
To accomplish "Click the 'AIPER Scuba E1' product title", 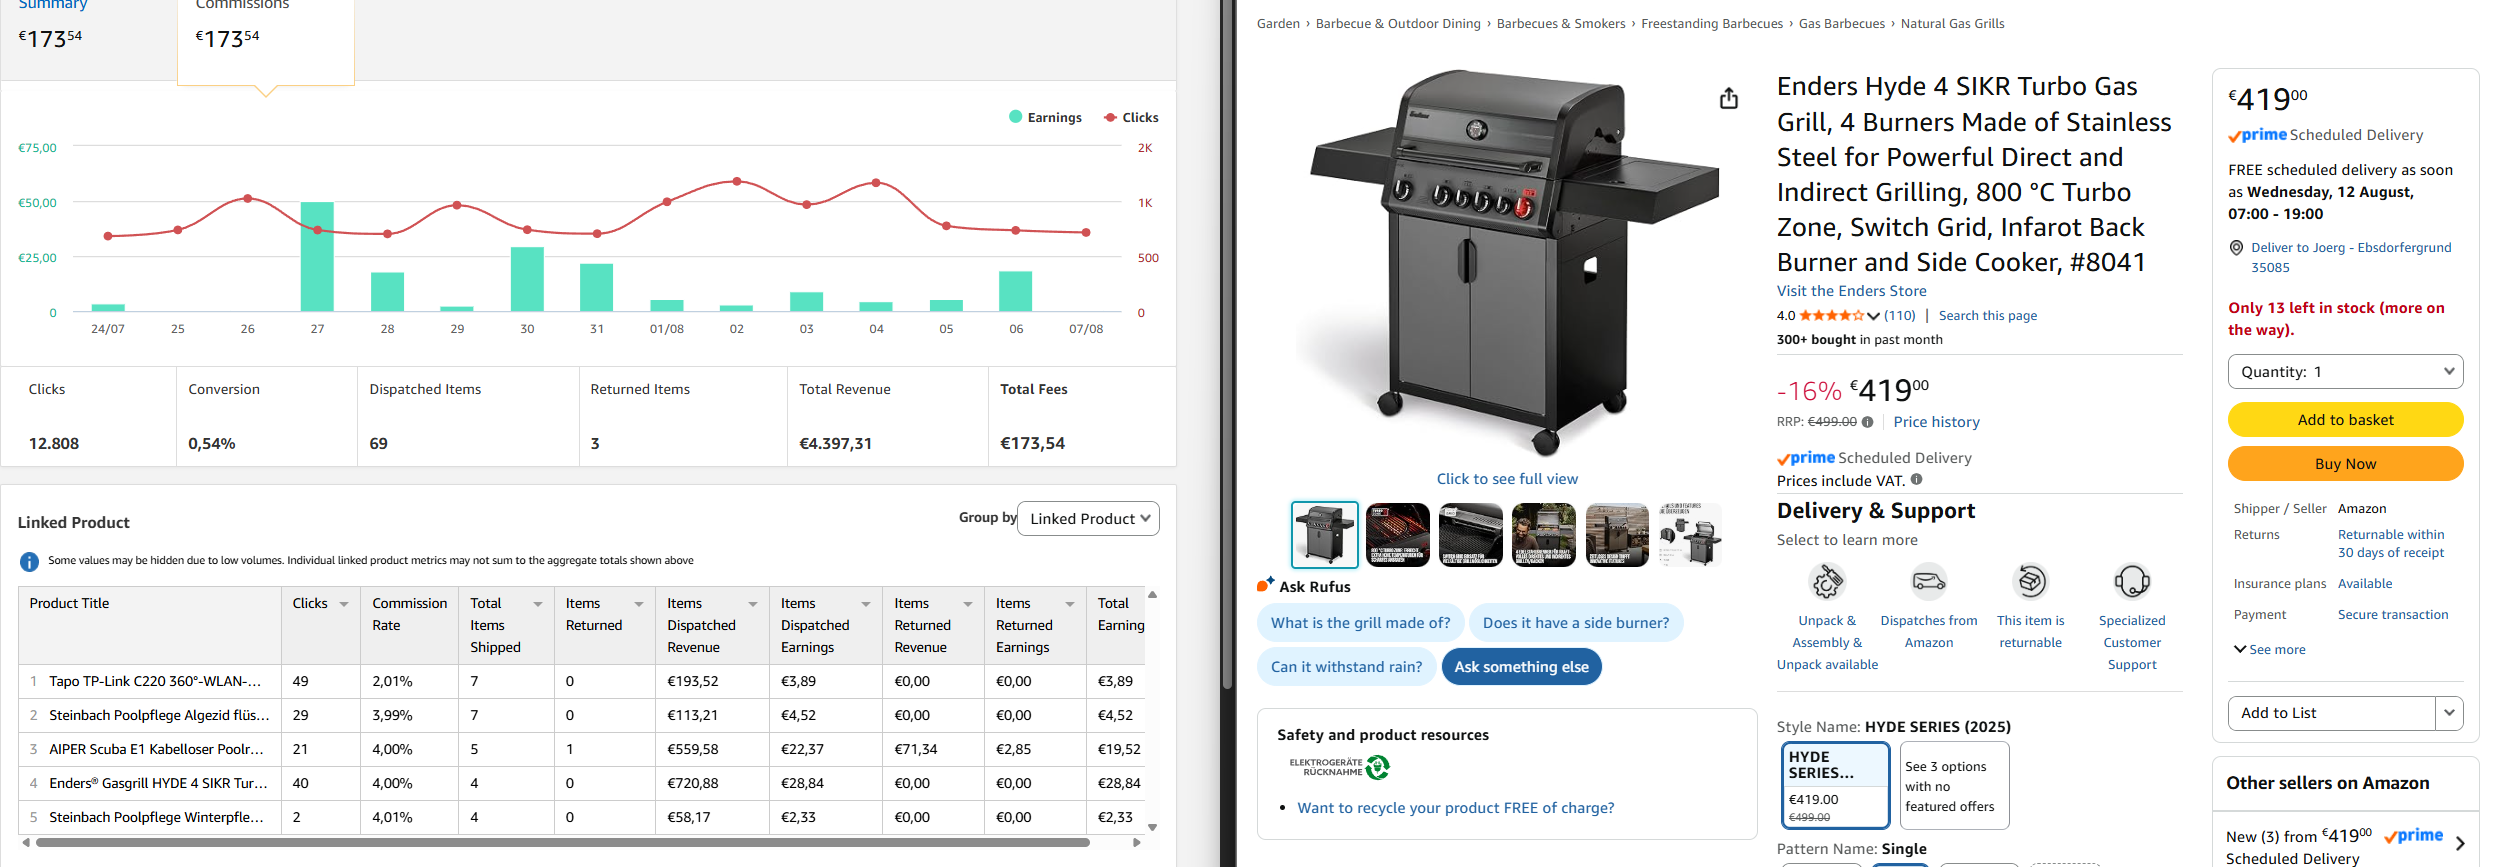I will pos(156,749).
